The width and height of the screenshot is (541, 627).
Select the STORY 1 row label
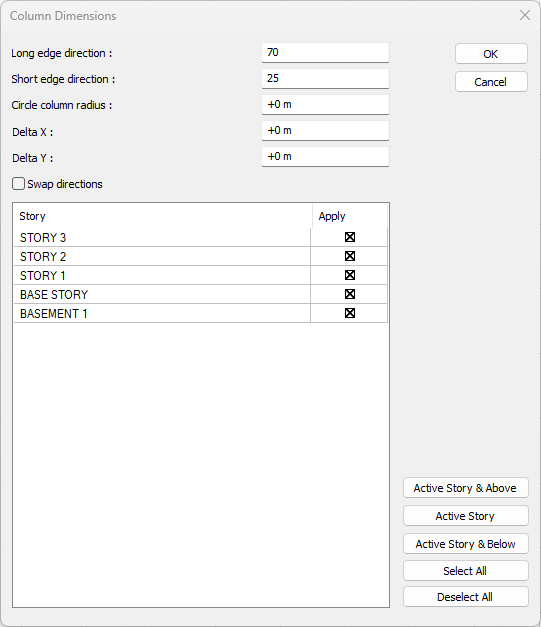click(42, 276)
